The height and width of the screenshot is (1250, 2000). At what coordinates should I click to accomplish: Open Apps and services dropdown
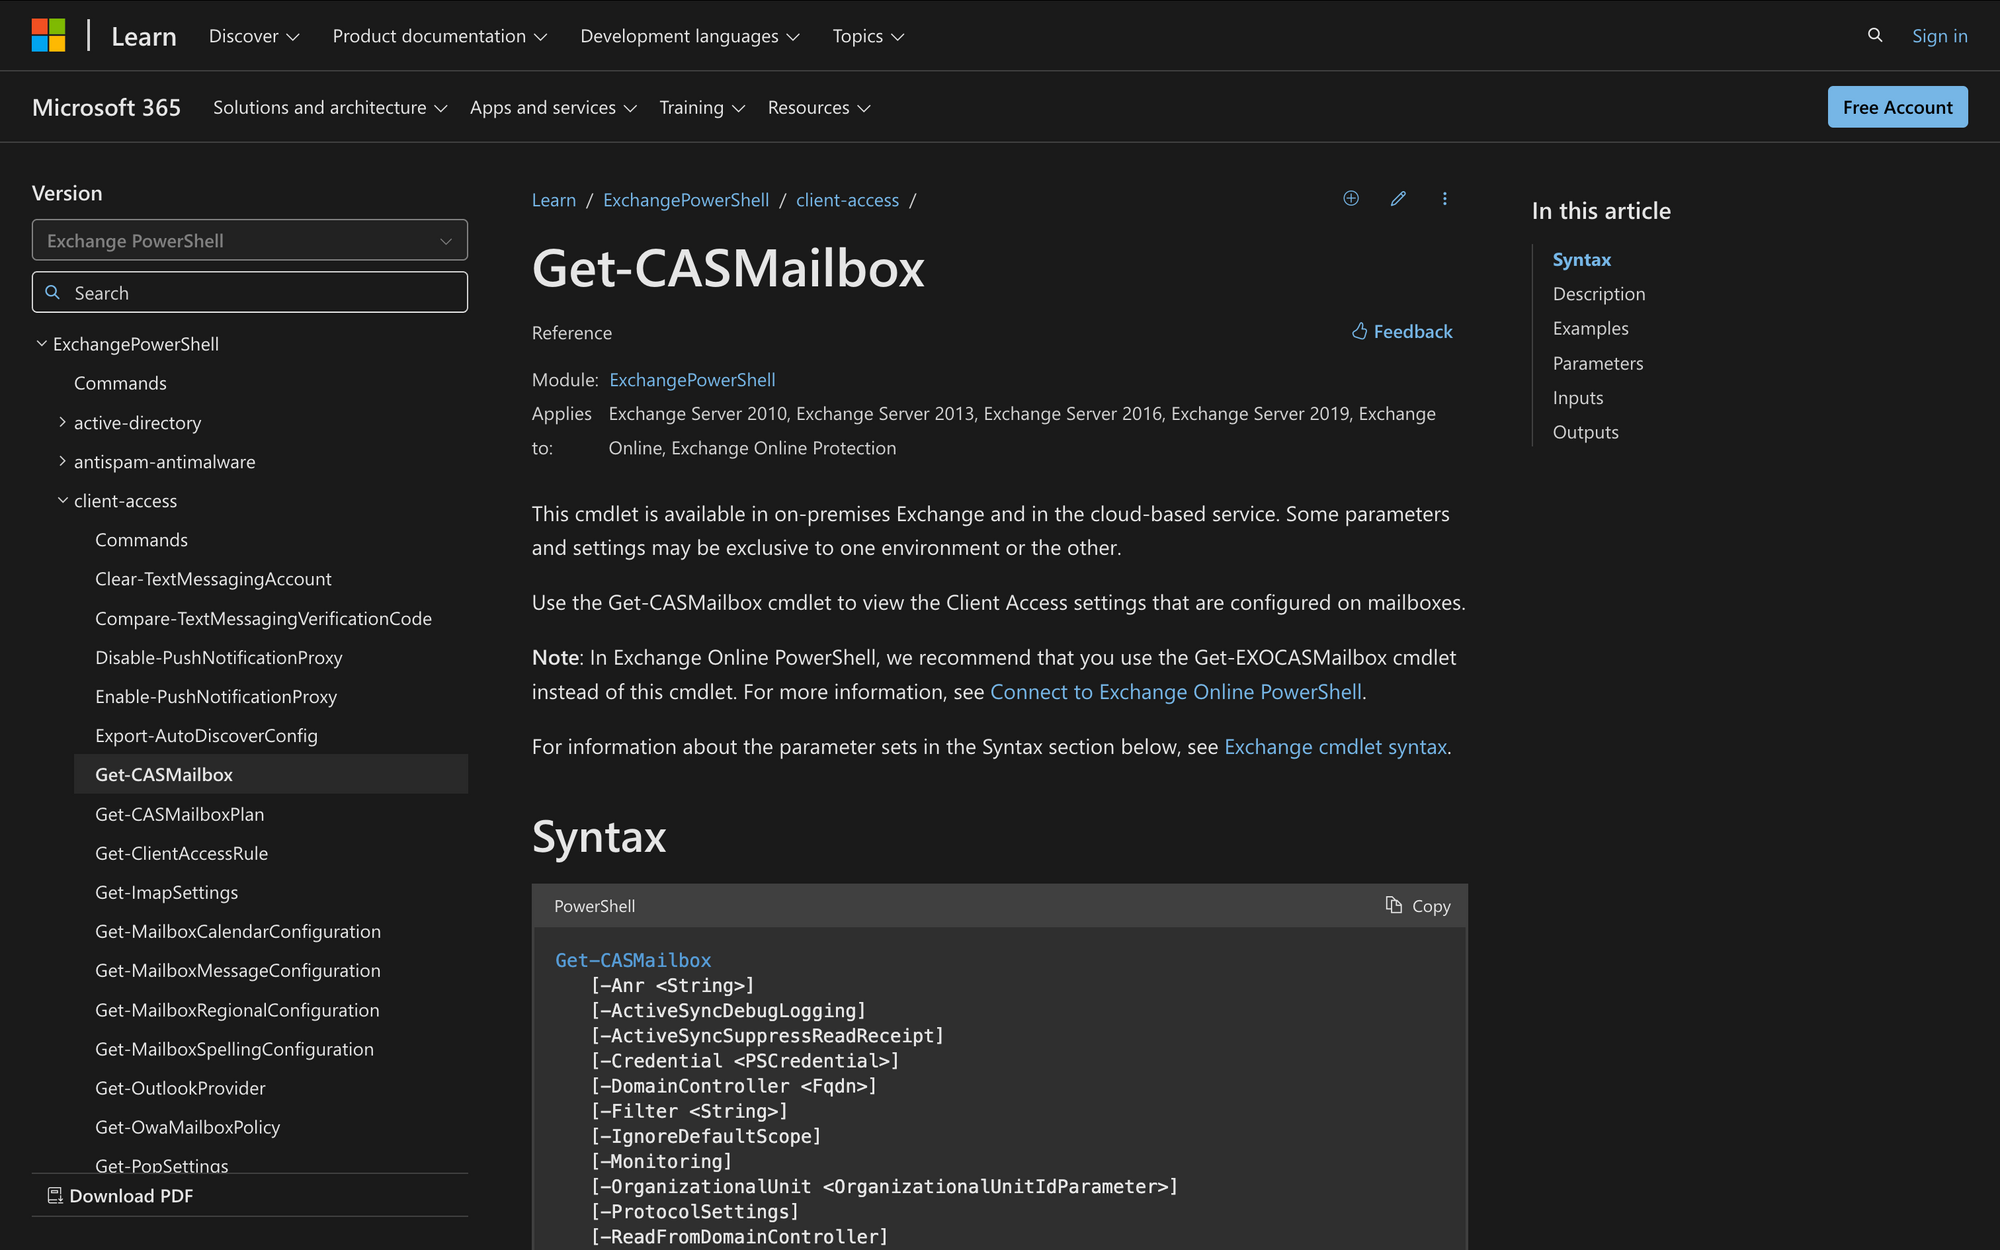point(553,107)
